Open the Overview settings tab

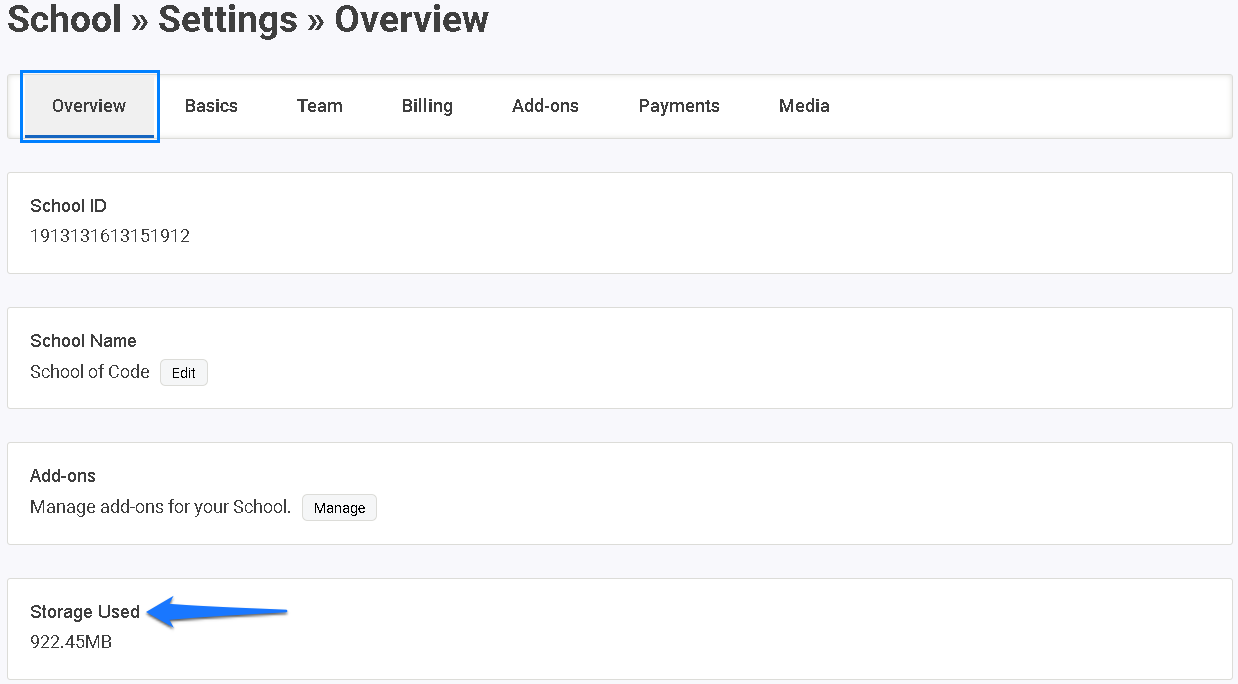pyautogui.click(x=89, y=106)
